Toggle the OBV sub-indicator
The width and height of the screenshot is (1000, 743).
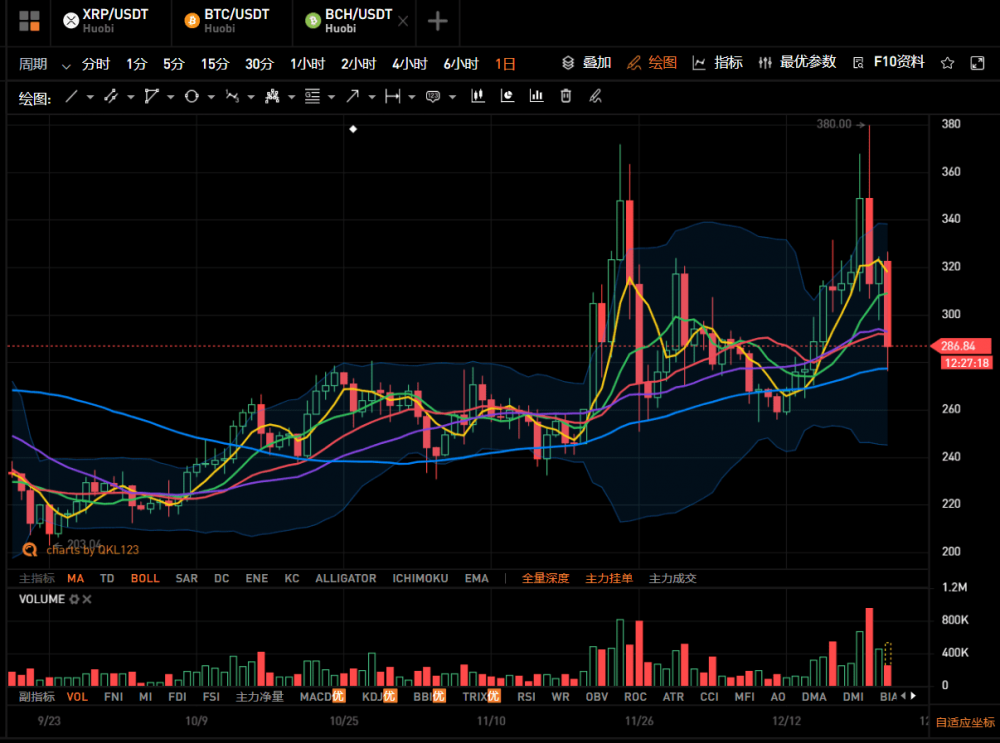[x=595, y=695]
